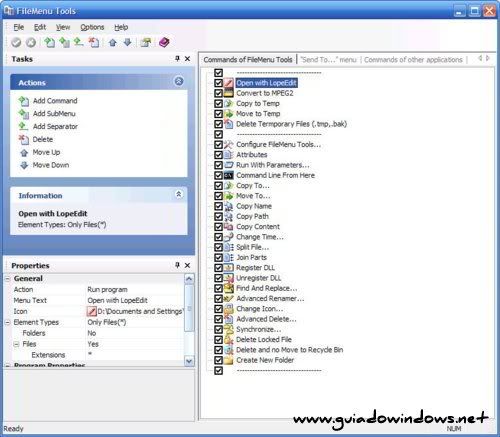Image resolution: width=500 pixels, height=437 pixels.
Task: Pin the Tasks panel
Action: pyautogui.click(x=177, y=59)
